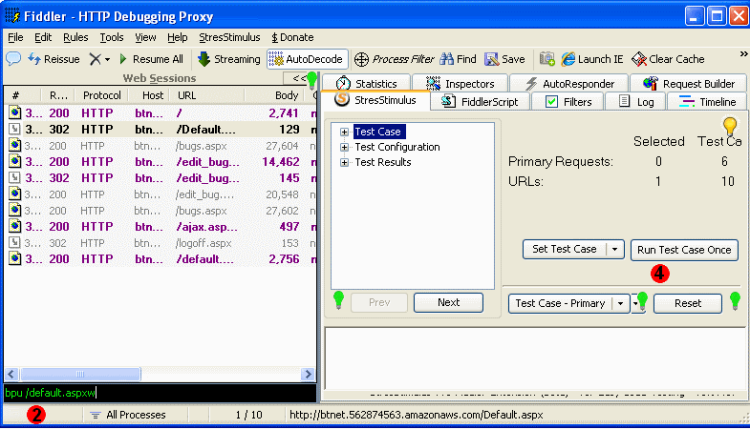750x429 pixels.
Task: Click the QuickExec command input box
Action: point(160,393)
